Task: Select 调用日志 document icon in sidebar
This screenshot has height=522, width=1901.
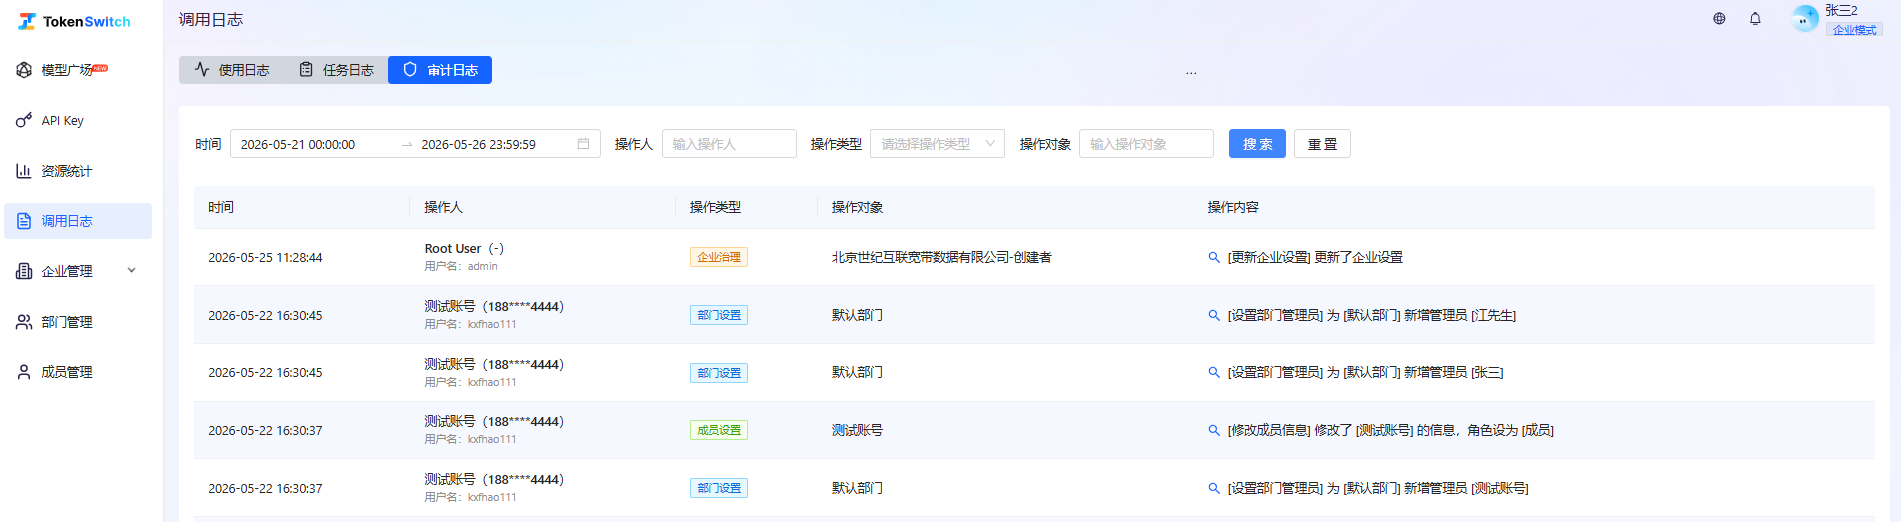Action: click(24, 221)
